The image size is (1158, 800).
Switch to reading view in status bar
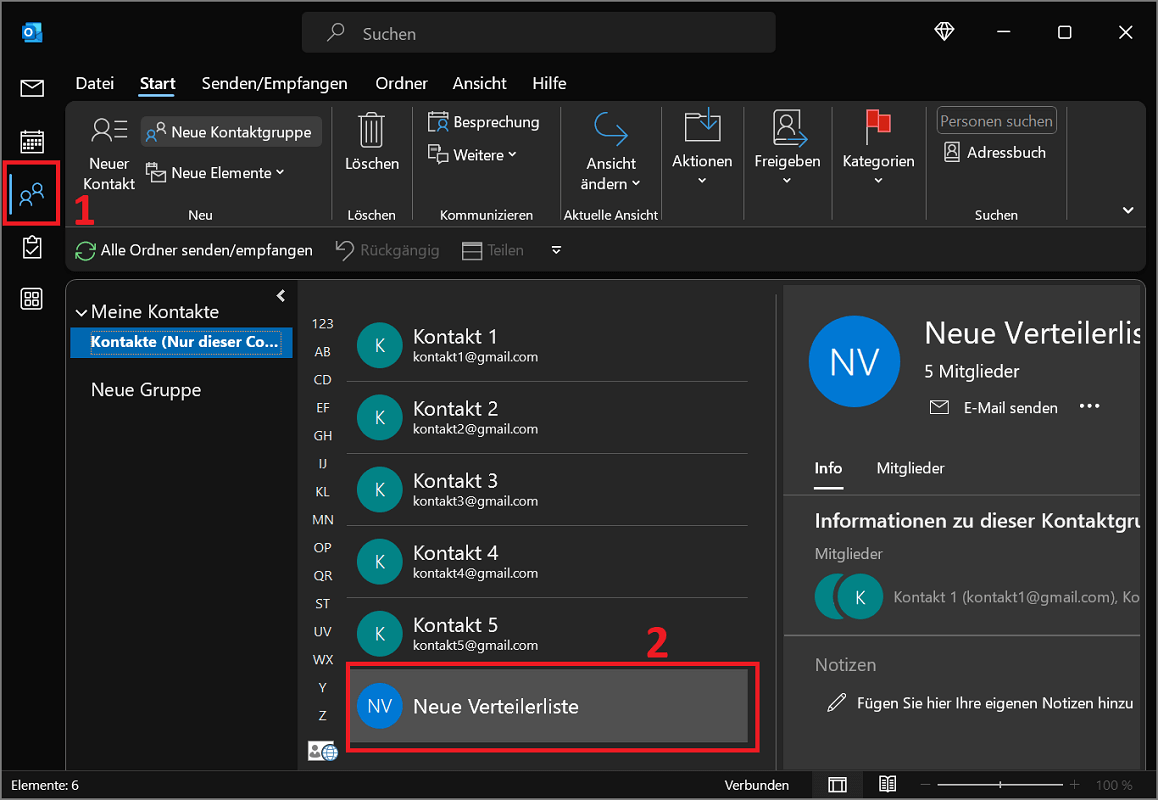[x=888, y=784]
